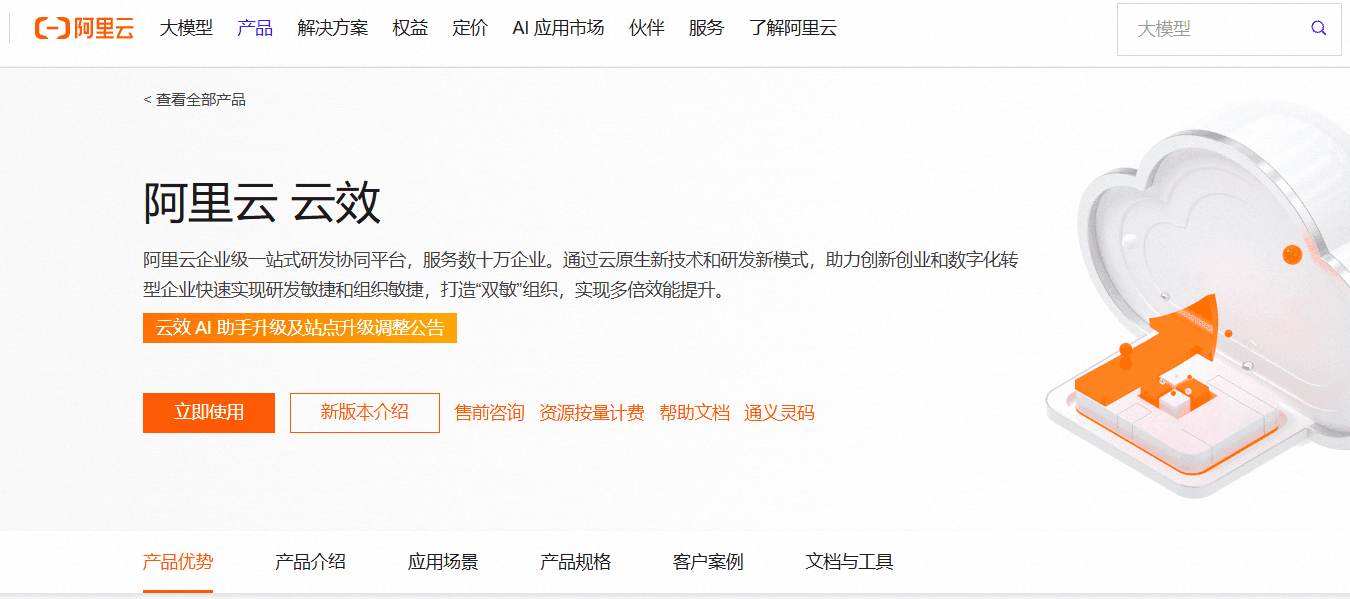The image size is (1350, 599).
Task: Click the 立即使用 button
Action: 209,412
